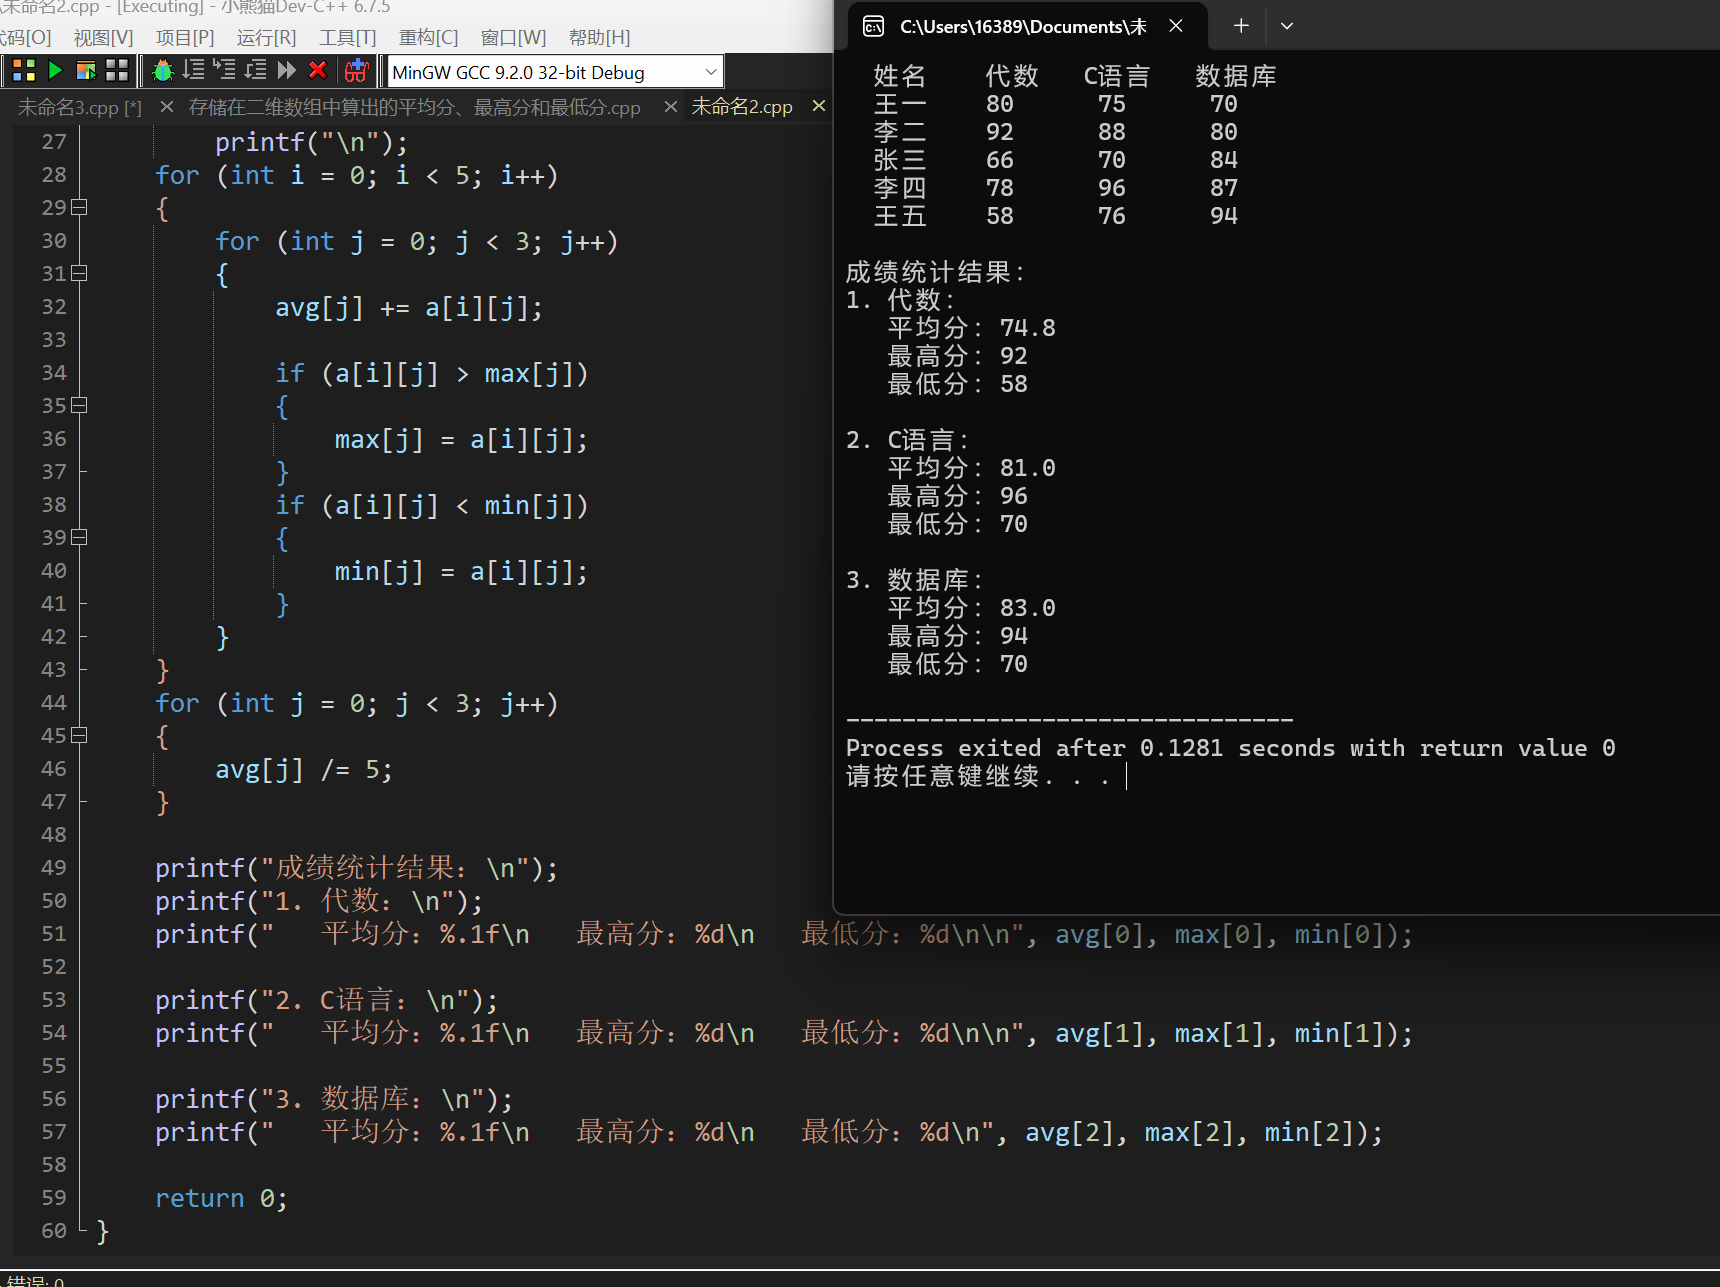Open the 项目[P] menu
The height and width of the screenshot is (1287, 1720).
(x=185, y=38)
